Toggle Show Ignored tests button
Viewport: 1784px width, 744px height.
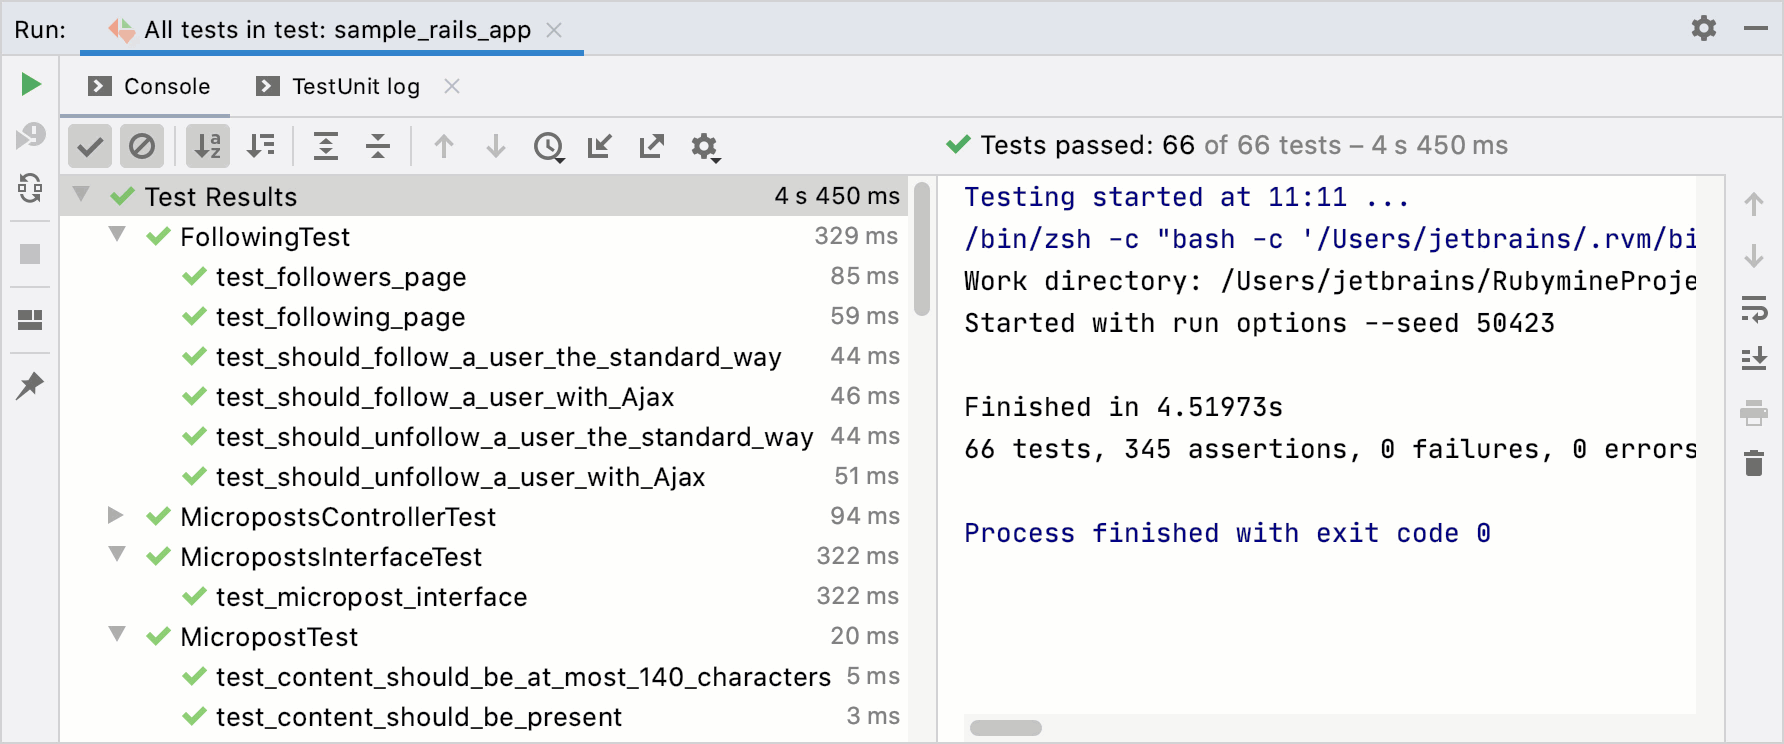(x=142, y=147)
